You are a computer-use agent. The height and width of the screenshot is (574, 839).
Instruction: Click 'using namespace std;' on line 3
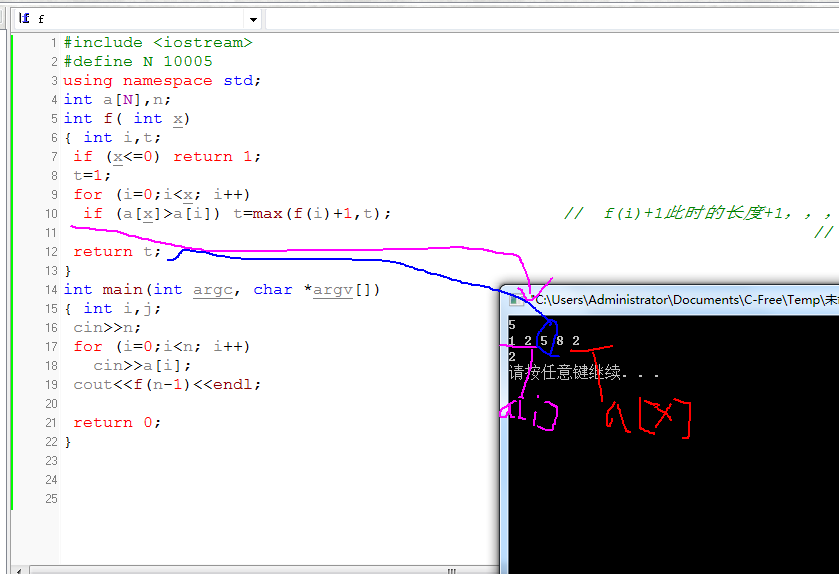(162, 81)
